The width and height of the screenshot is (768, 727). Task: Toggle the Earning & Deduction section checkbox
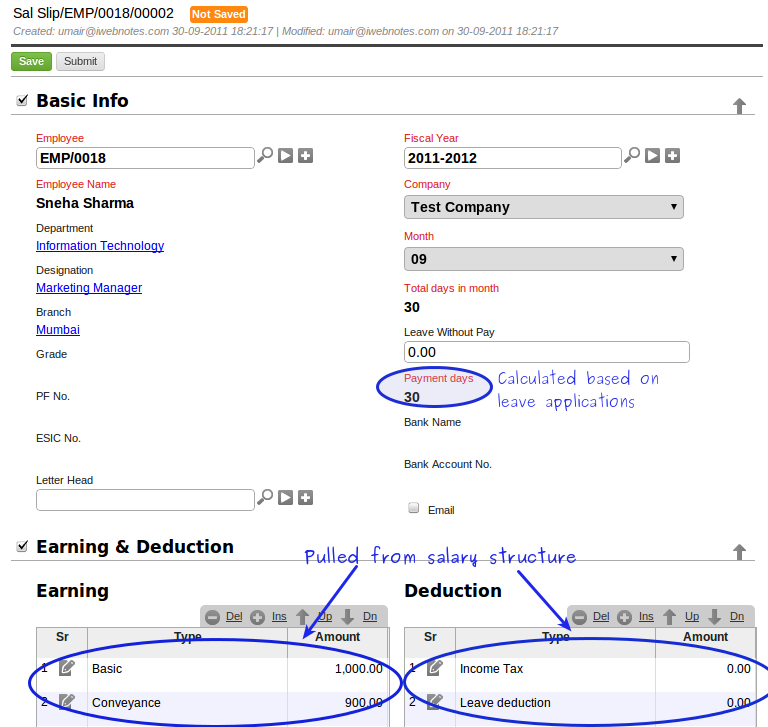point(22,546)
